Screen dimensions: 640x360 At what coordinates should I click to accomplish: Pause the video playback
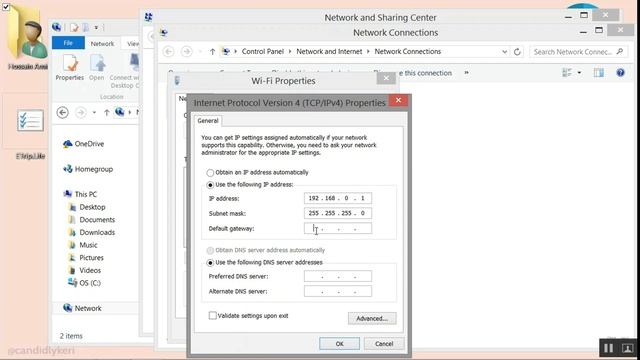pyautogui.click(x=608, y=348)
